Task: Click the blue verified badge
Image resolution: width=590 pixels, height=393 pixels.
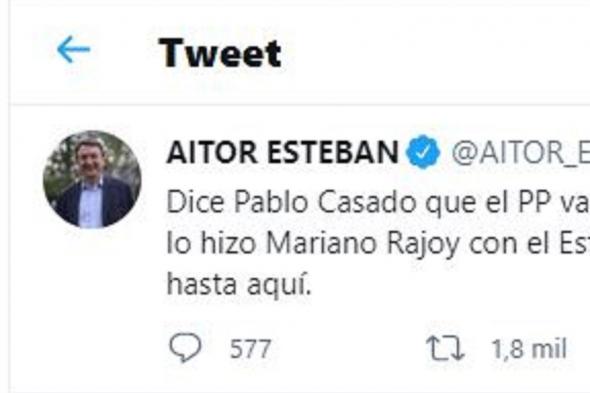Action: [423, 152]
